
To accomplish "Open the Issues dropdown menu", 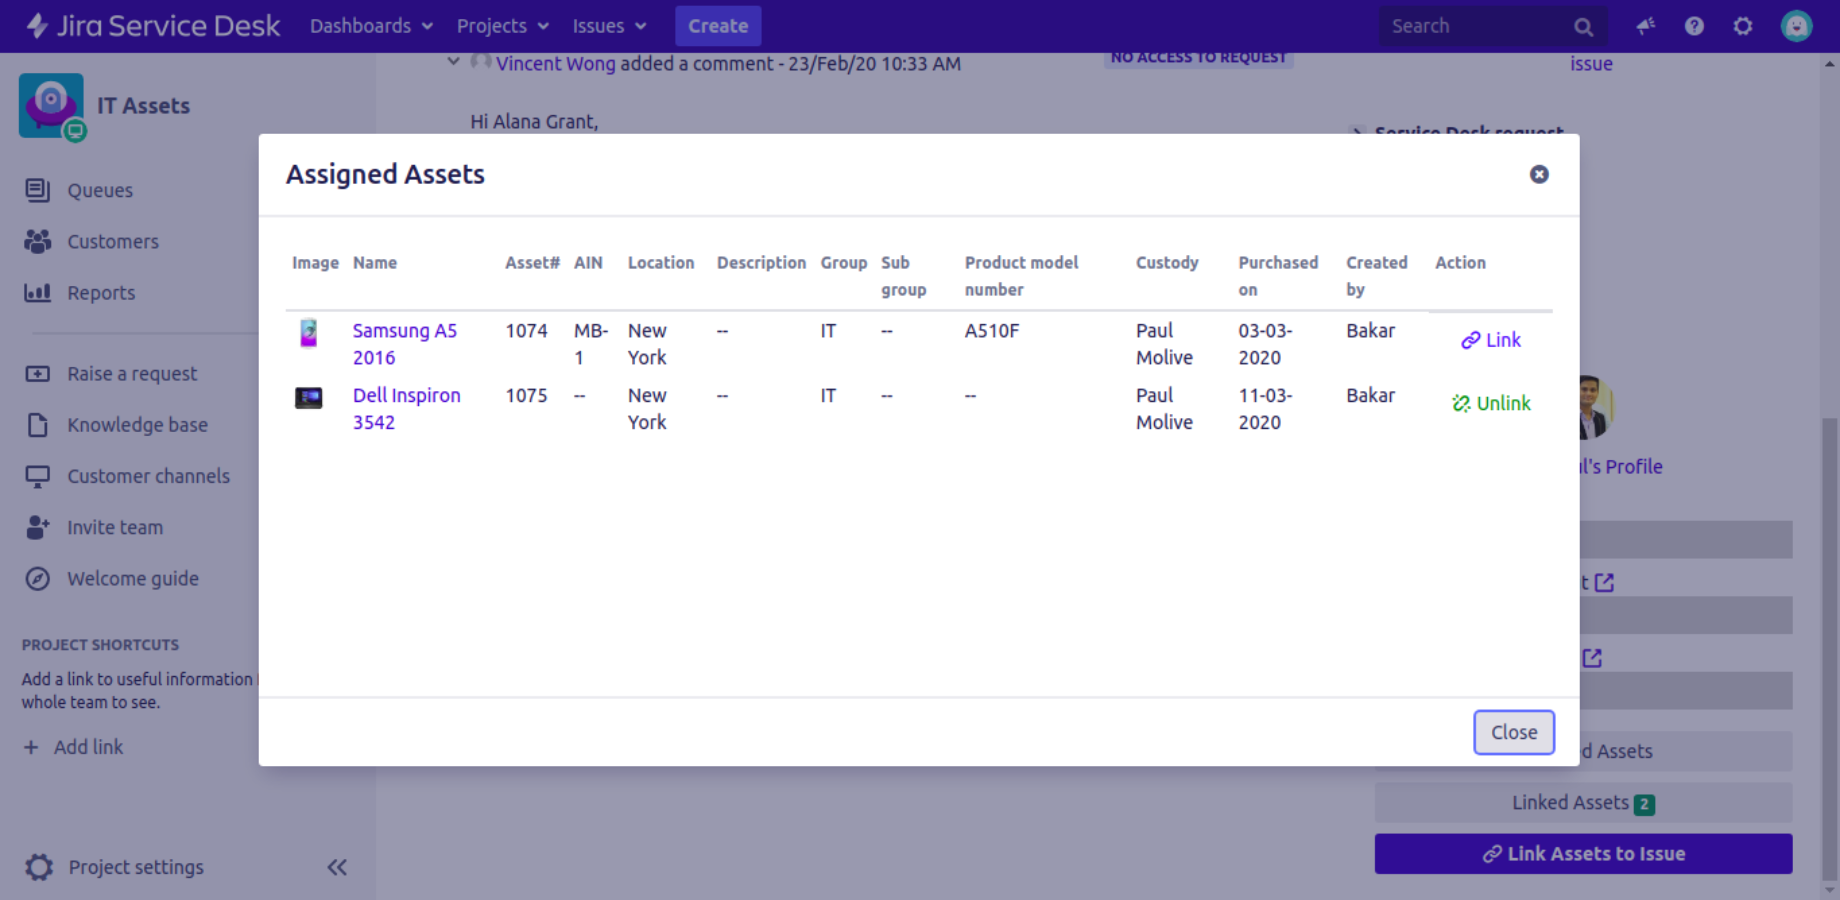I will [609, 26].
